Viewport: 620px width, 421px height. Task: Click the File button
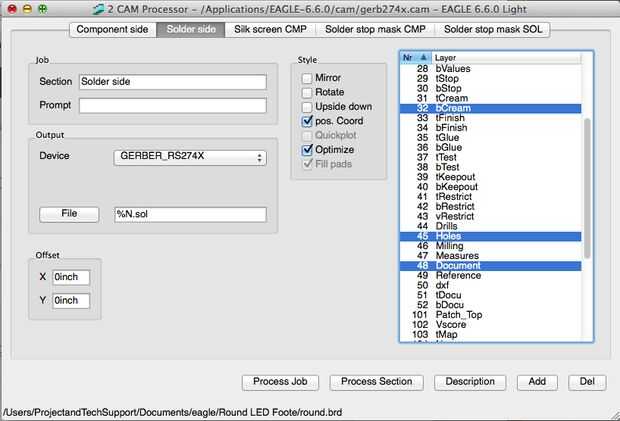(x=69, y=214)
